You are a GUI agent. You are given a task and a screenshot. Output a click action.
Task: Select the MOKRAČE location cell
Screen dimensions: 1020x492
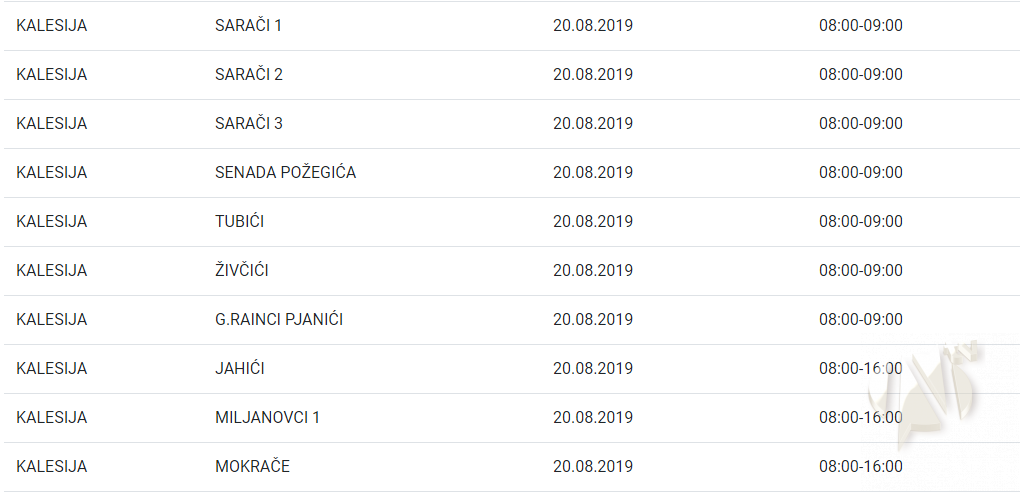[252, 466]
